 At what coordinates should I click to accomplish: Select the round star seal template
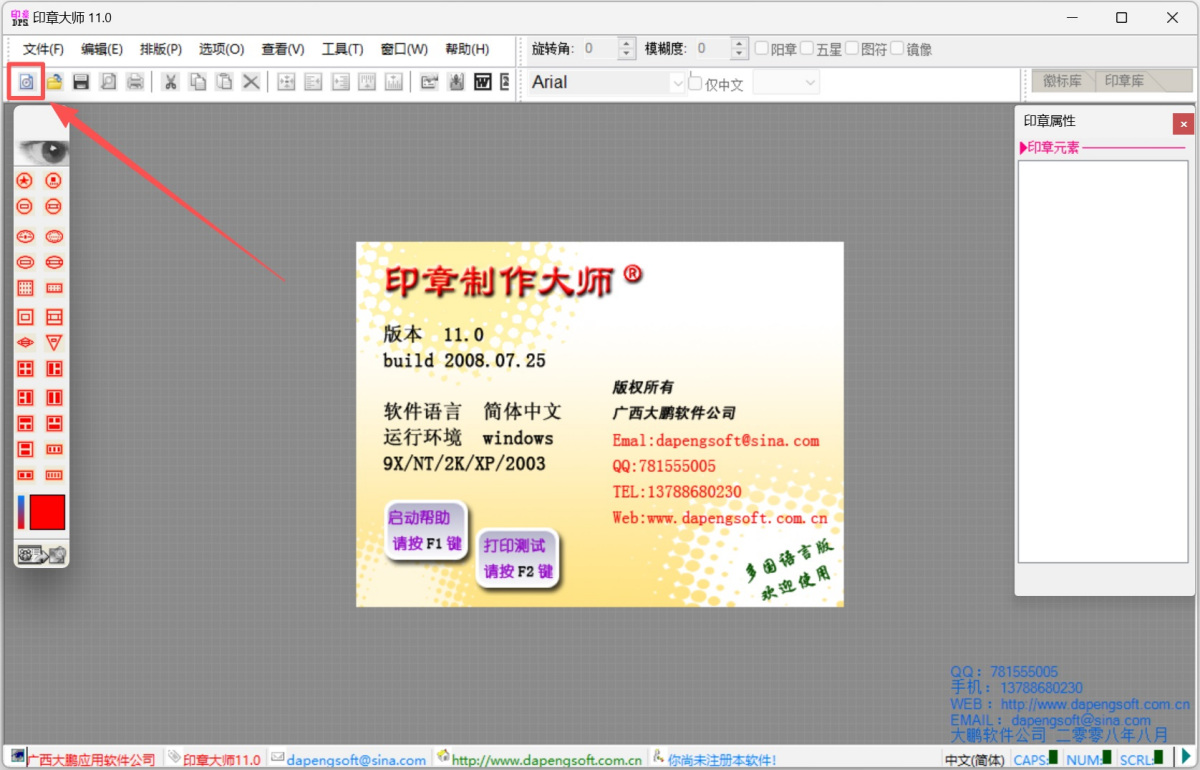tap(25, 181)
